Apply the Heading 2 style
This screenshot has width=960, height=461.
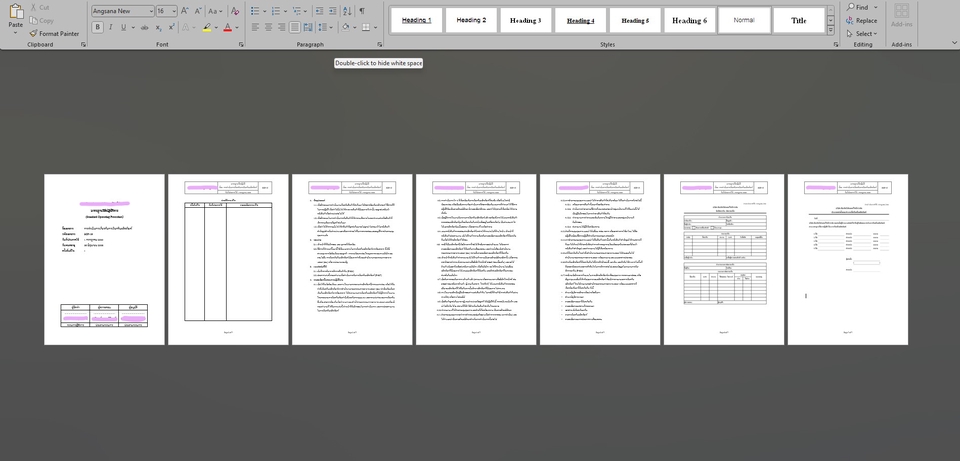click(x=471, y=20)
